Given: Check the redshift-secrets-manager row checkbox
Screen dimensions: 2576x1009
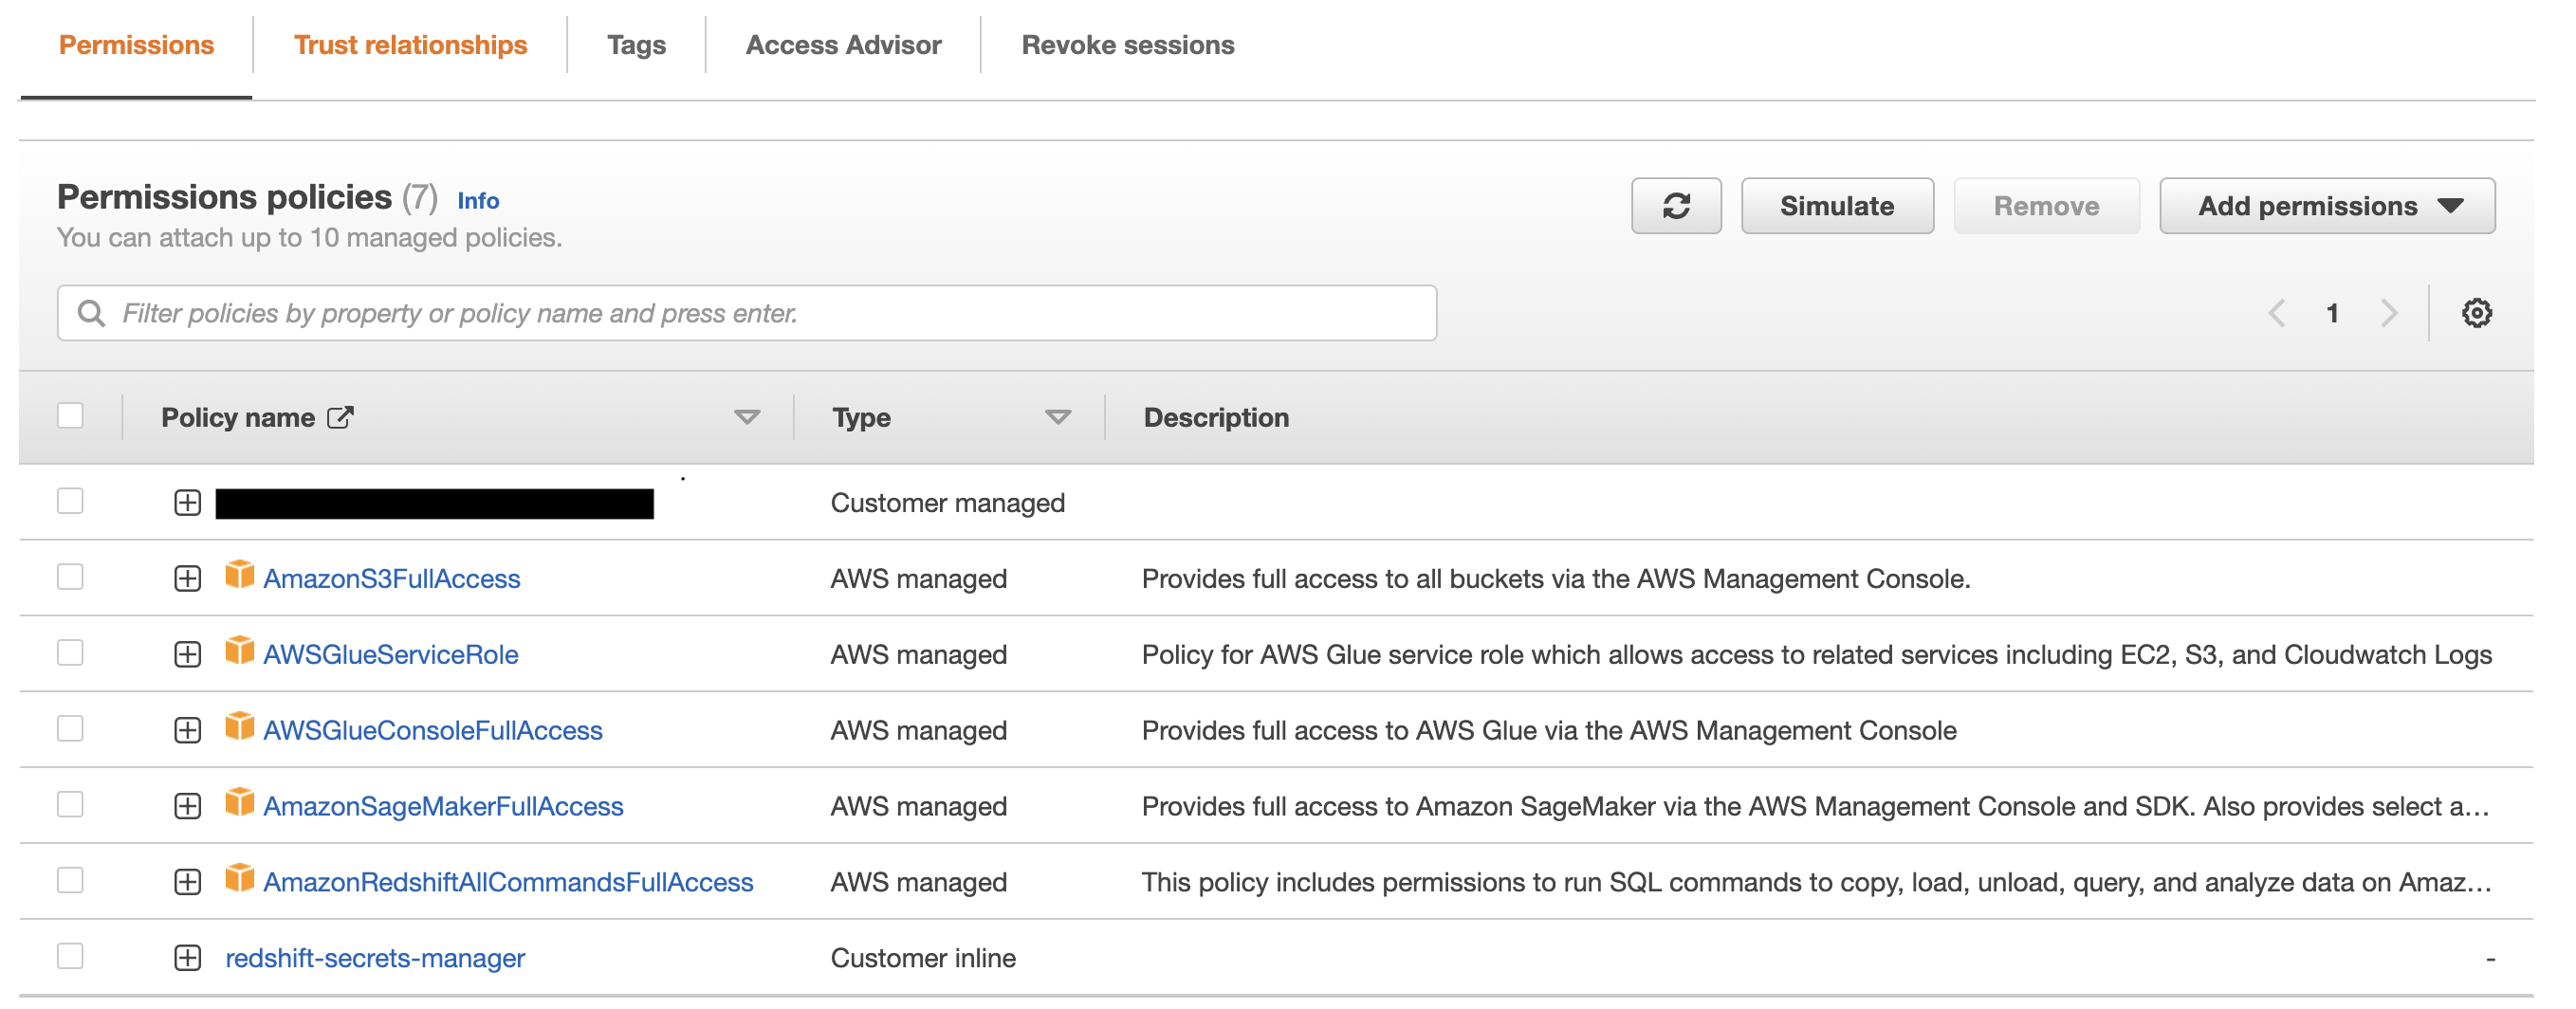Looking at the screenshot, I should pyautogui.click(x=70, y=956).
